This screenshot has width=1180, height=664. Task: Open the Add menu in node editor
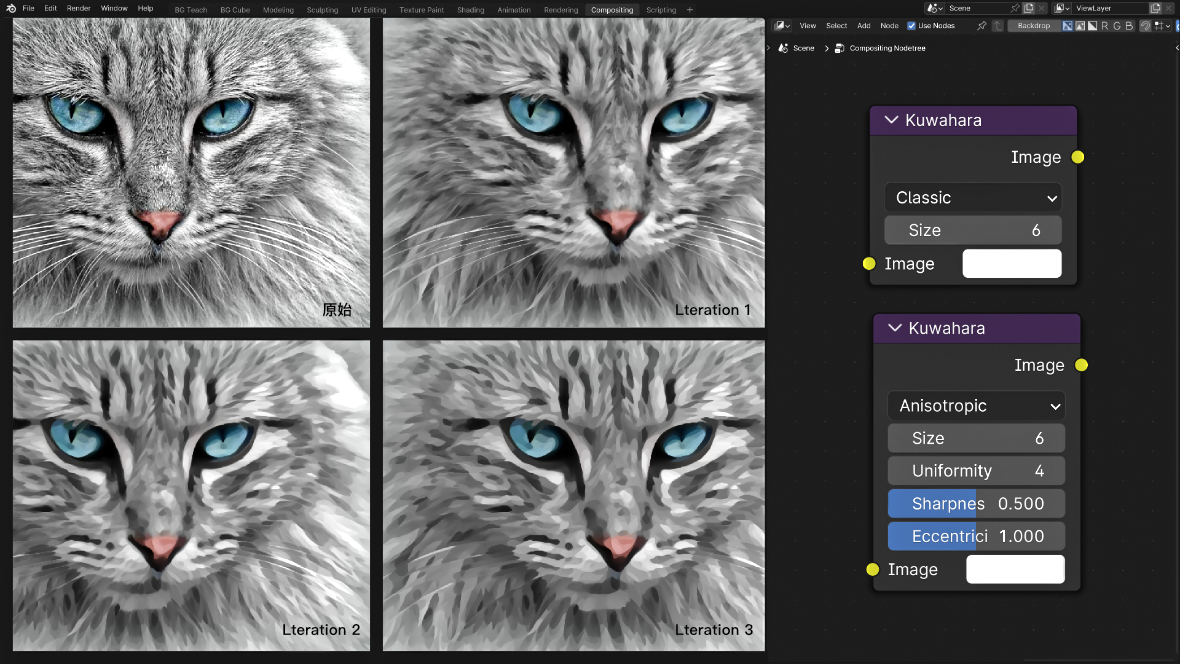863,26
